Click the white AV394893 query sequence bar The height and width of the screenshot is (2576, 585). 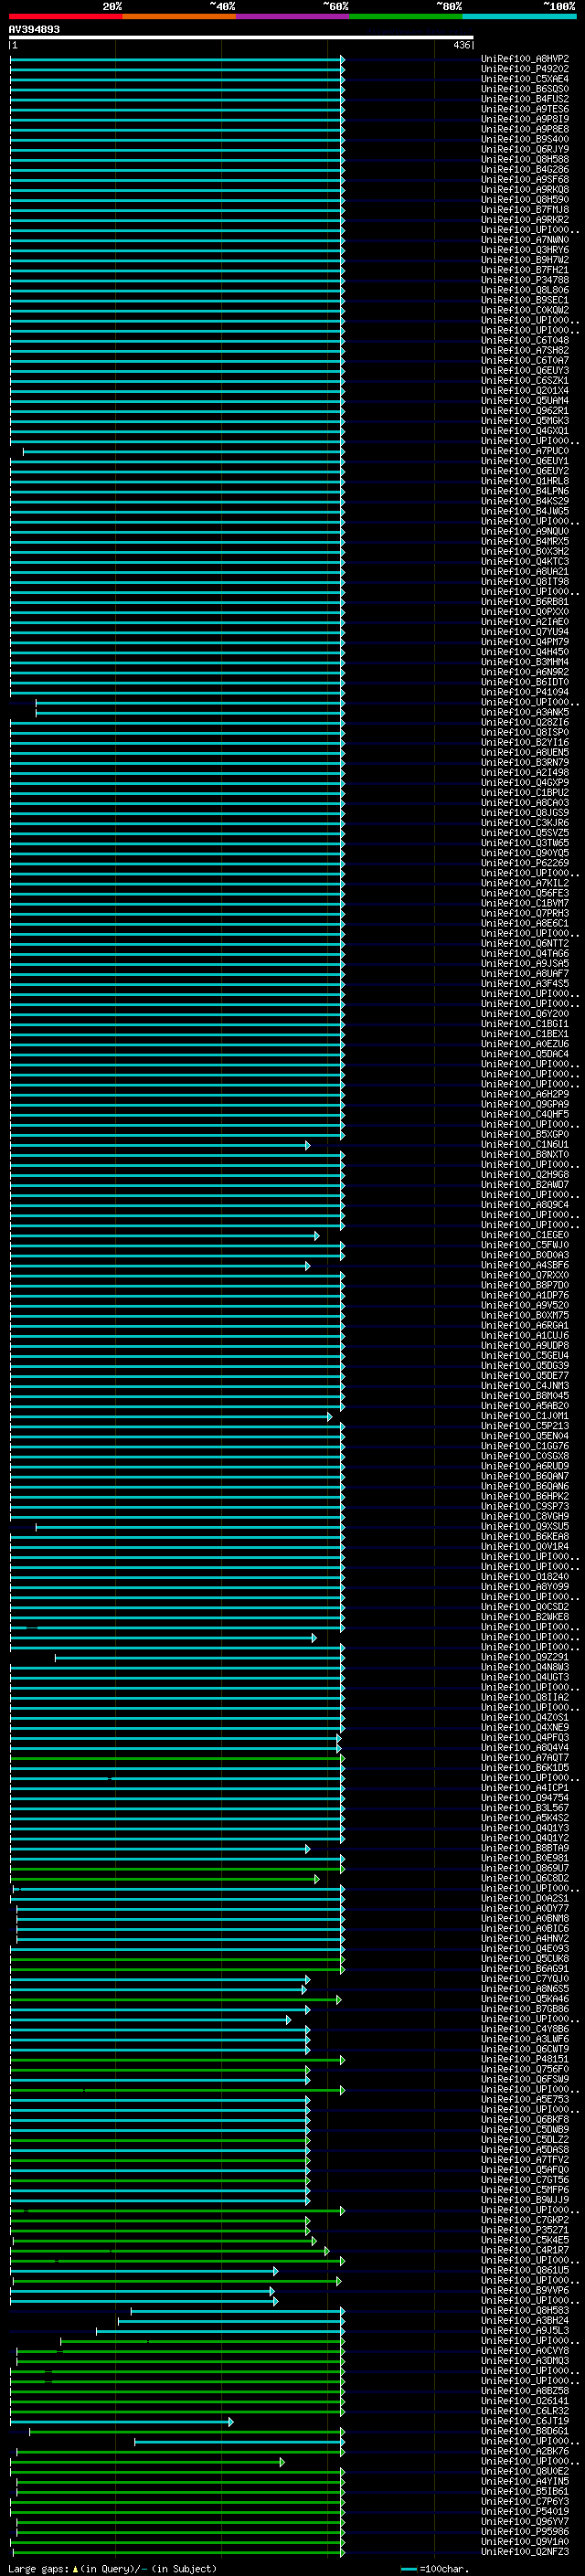pyautogui.click(x=241, y=38)
